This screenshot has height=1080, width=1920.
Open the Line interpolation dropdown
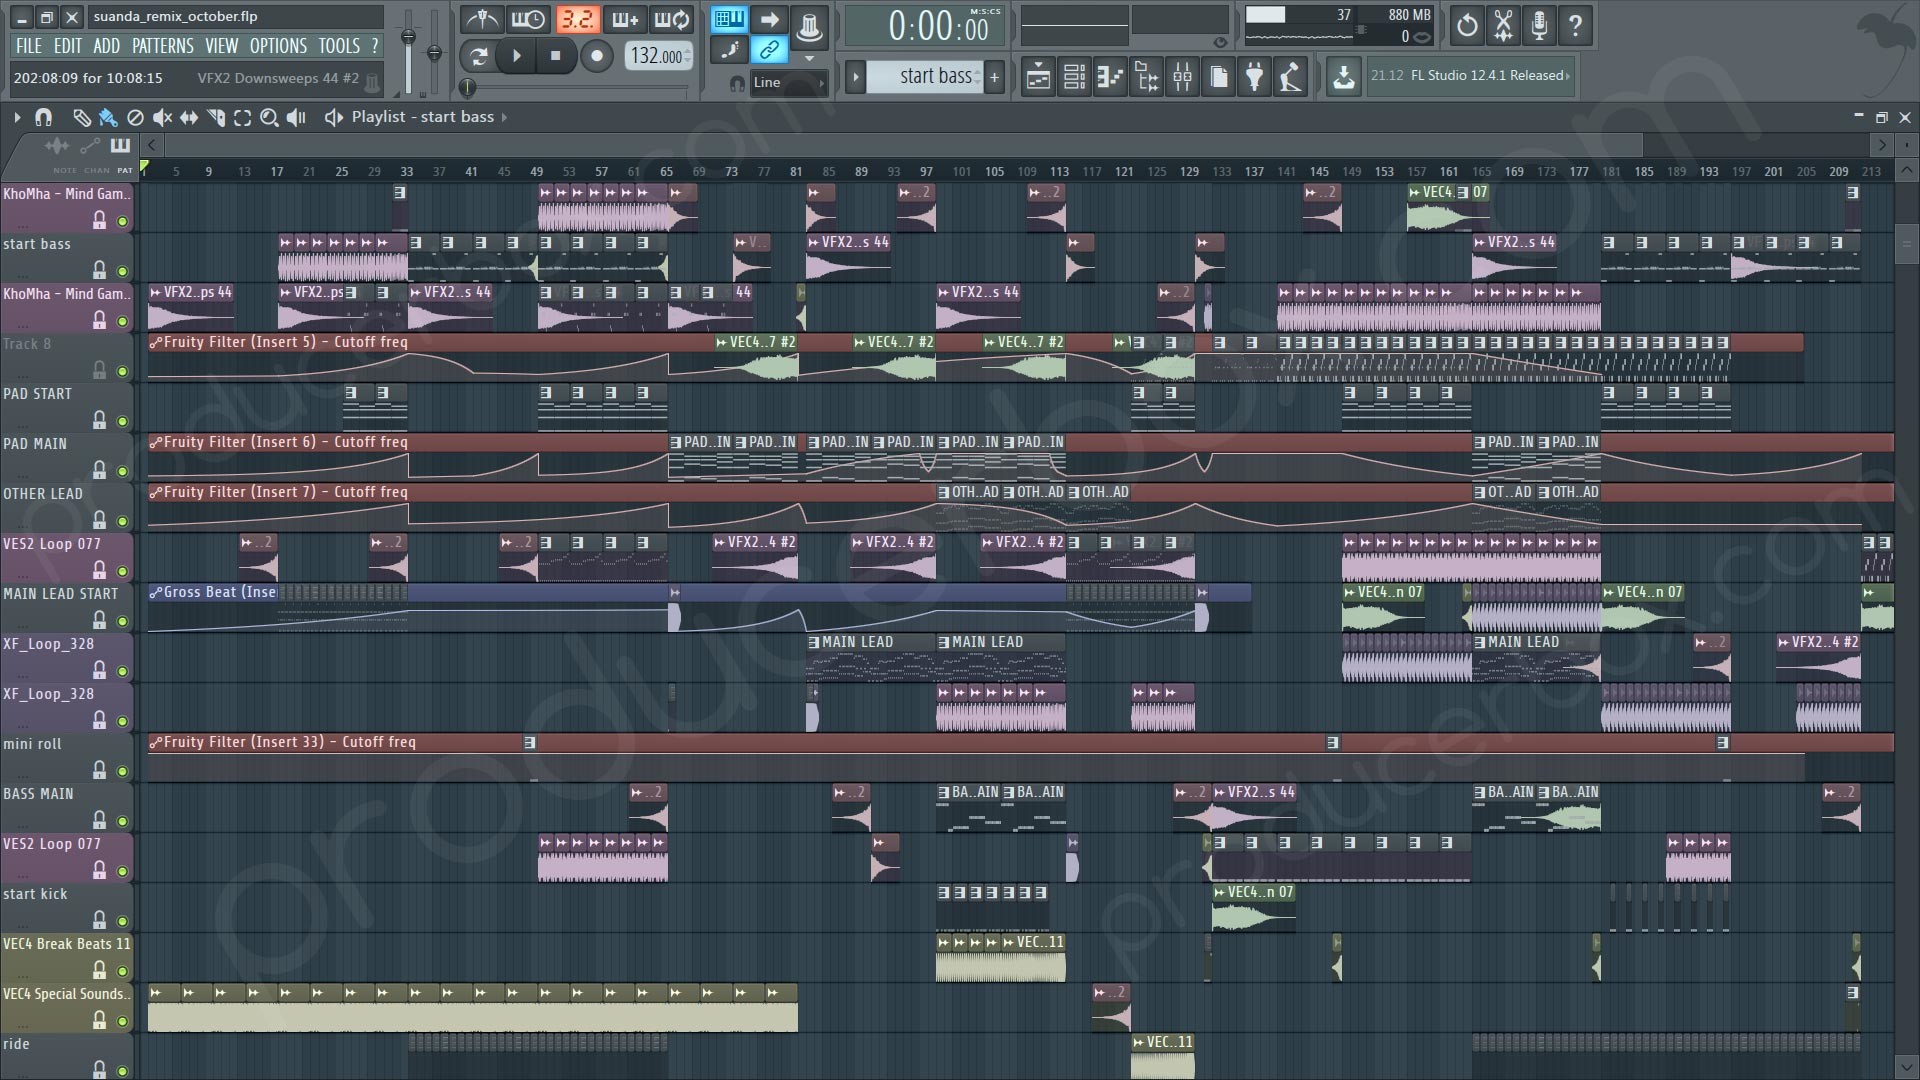(785, 80)
